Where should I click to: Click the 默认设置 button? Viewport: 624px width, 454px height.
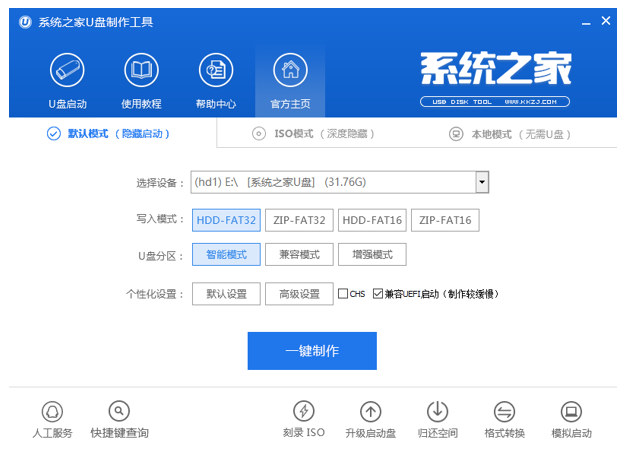pyautogui.click(x=226, y=294)
